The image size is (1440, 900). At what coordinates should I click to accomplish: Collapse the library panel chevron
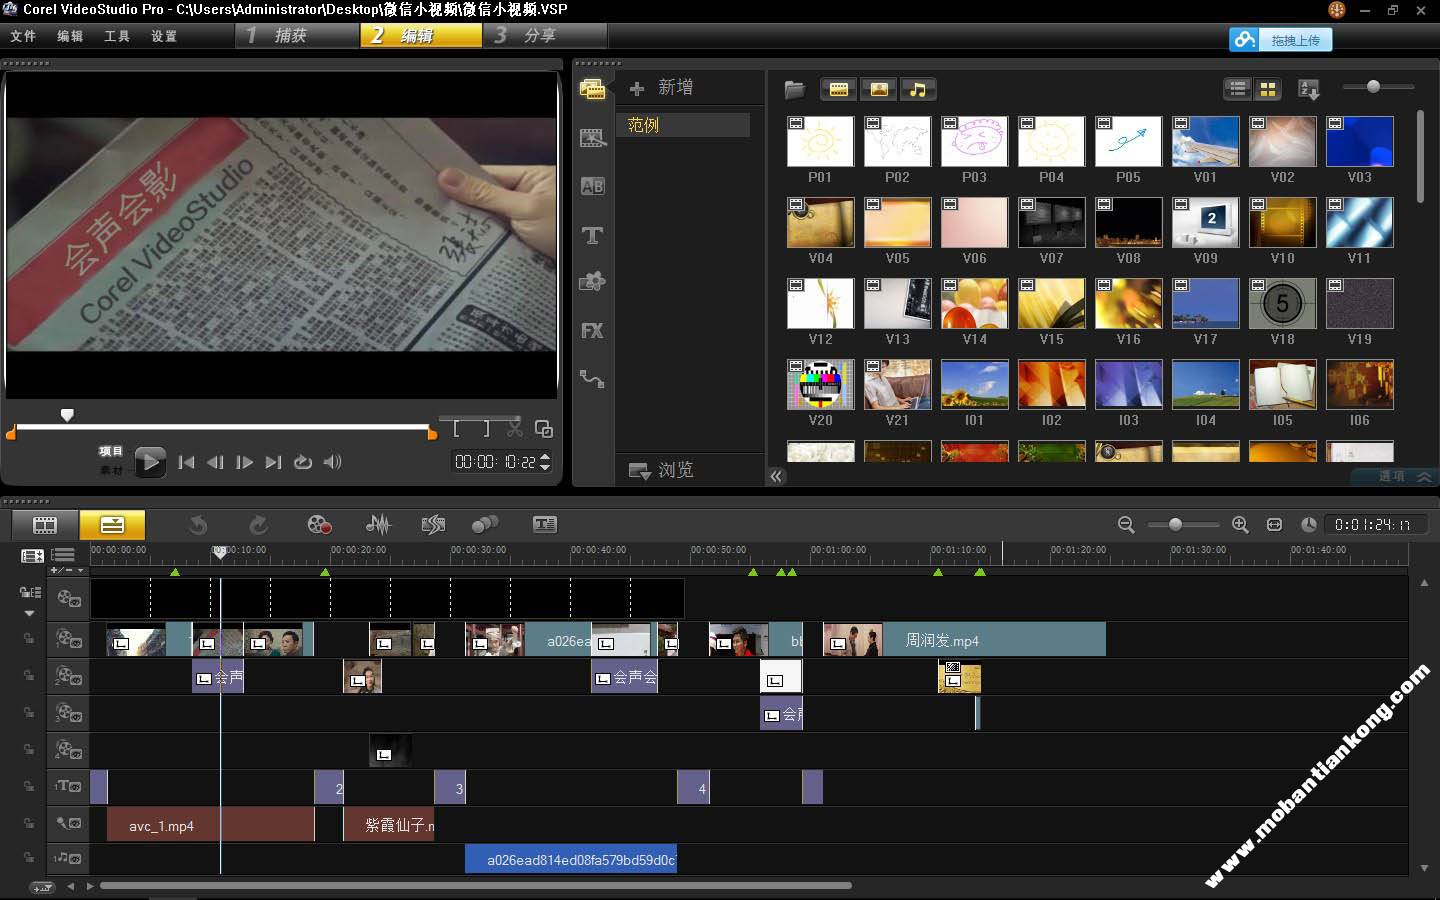(x=776, y=477)
